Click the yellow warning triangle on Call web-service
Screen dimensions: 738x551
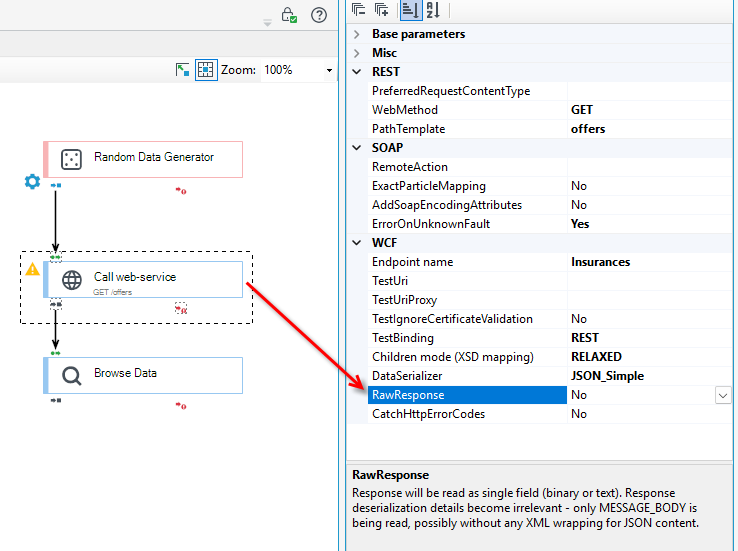(32, 269)
